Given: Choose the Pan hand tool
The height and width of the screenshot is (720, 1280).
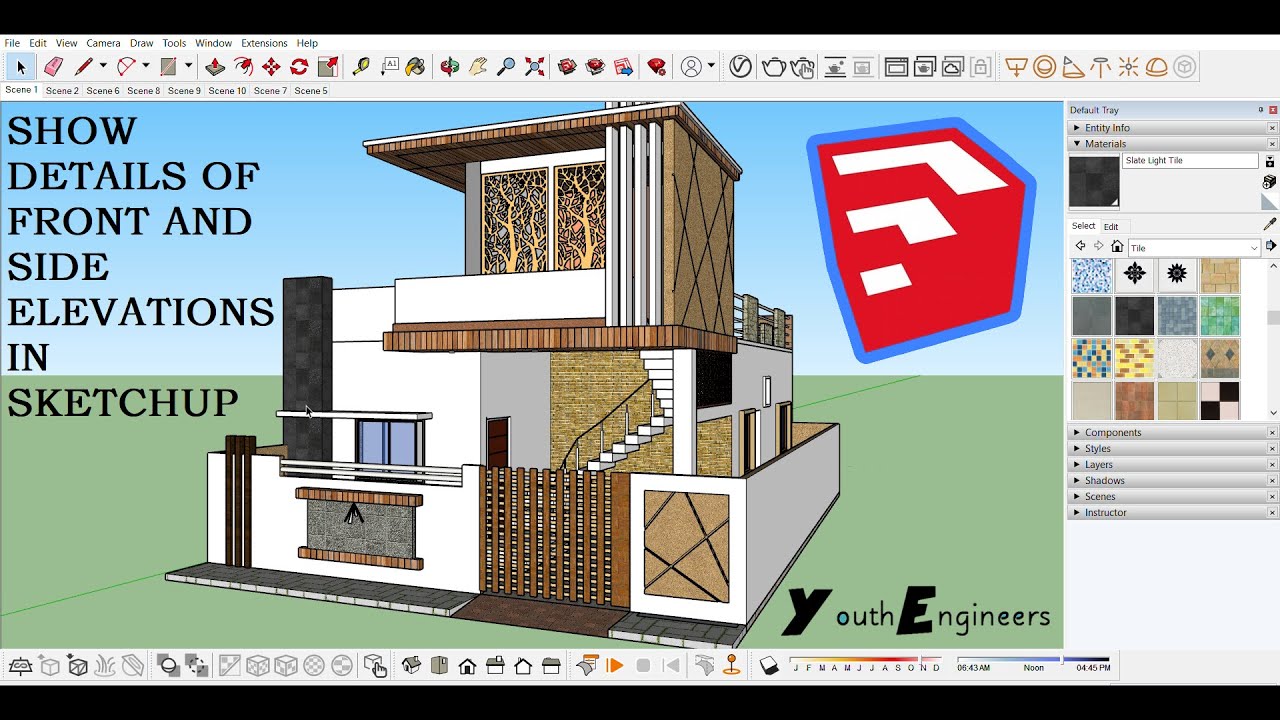Looking at the screenshot, I should [478, 67].
